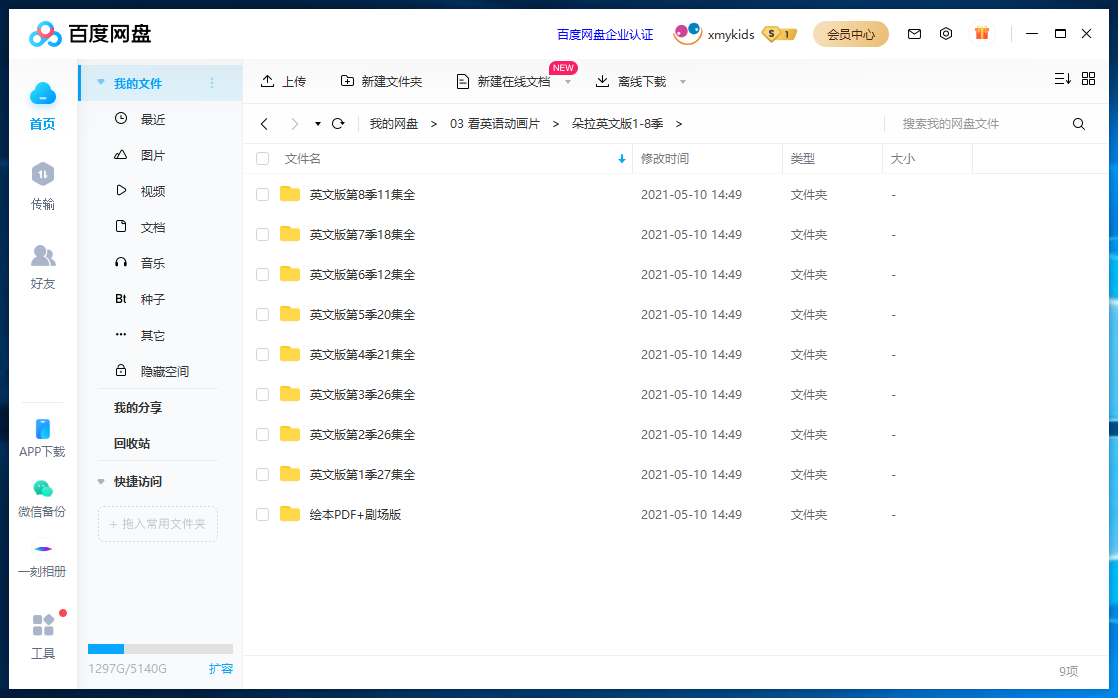Open 百度网盘企业认证 link
The width and height of the screenshot is (1118, 698).
pyautogui.click(x=605, y=34)
